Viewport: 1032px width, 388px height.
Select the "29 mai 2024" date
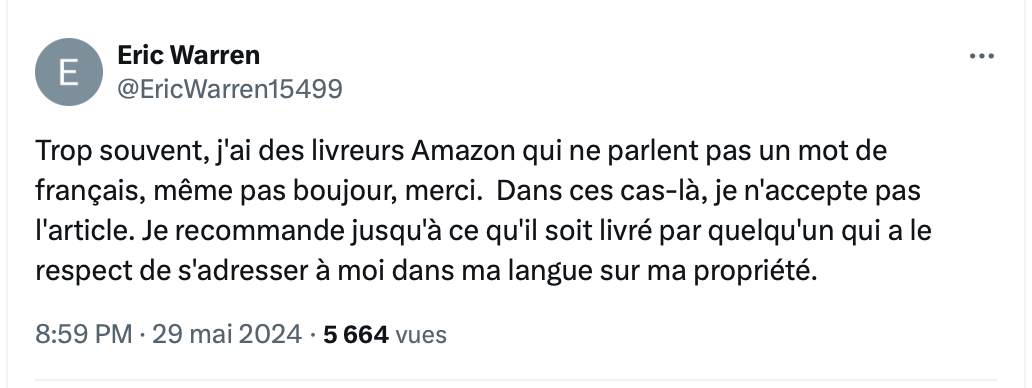[227, 335]
